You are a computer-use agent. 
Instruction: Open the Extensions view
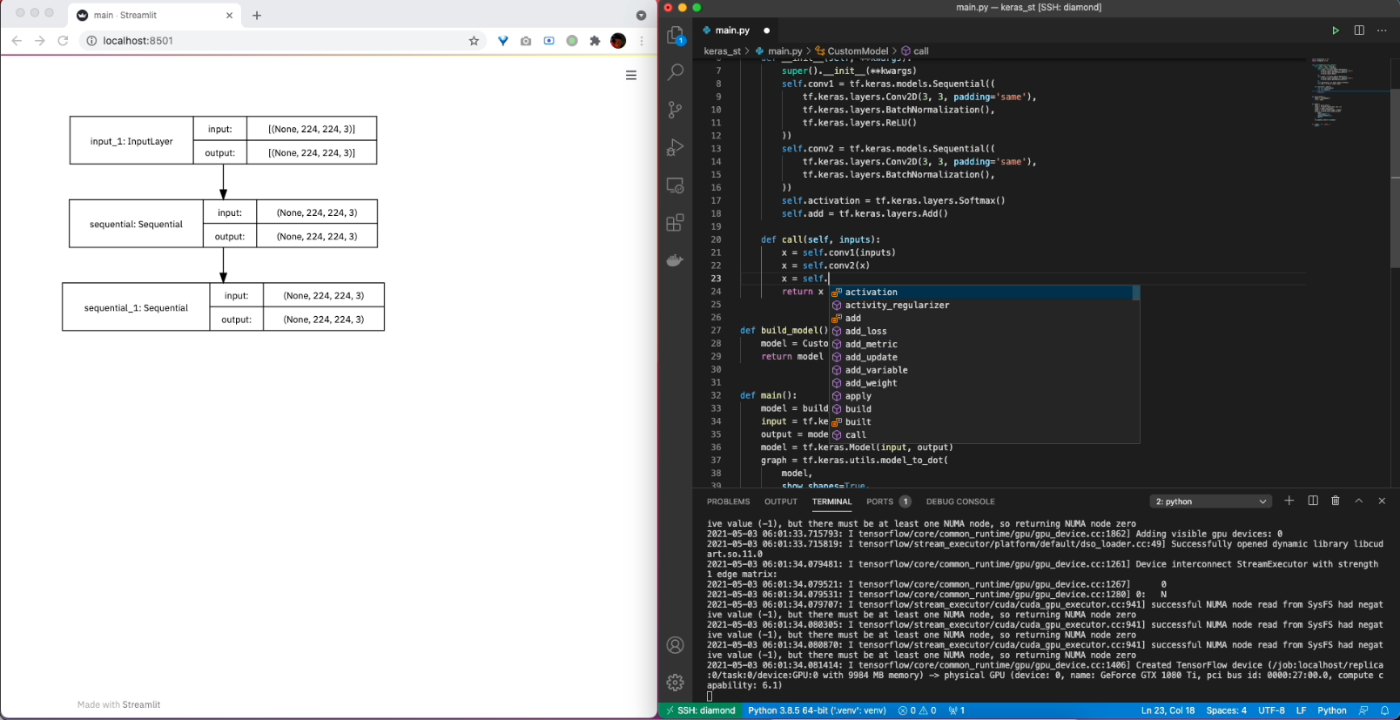pos(675,222)
